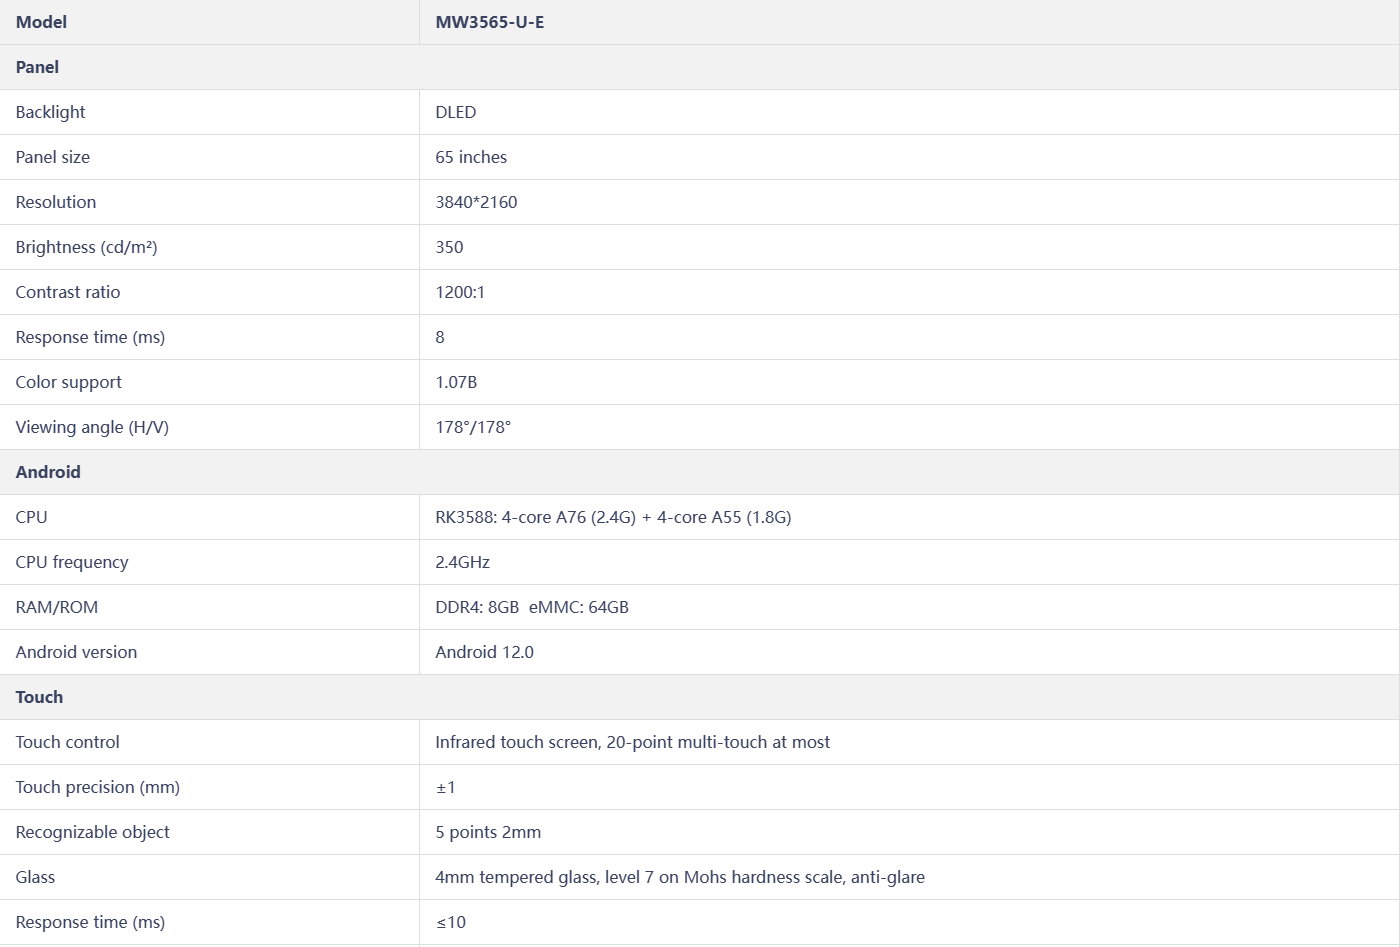The width and height of the screenshot is (1400, 947).
Task: Select the 178°/178° viewing angle value
Action: pyautogui.click(x=473, y=427)
